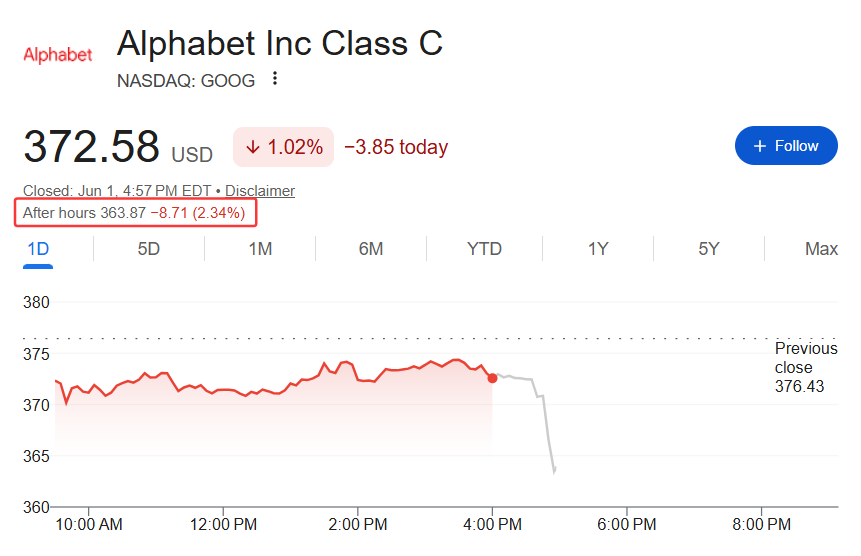Click the 372.58 USD price
861x556 pixels.
(118, 147)
